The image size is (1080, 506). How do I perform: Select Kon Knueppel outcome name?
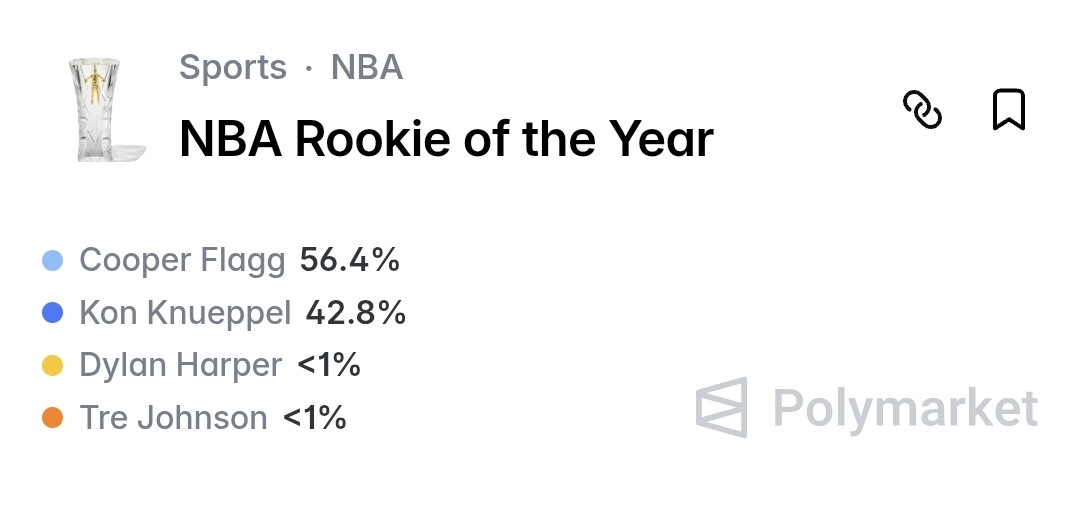point(185,313)
